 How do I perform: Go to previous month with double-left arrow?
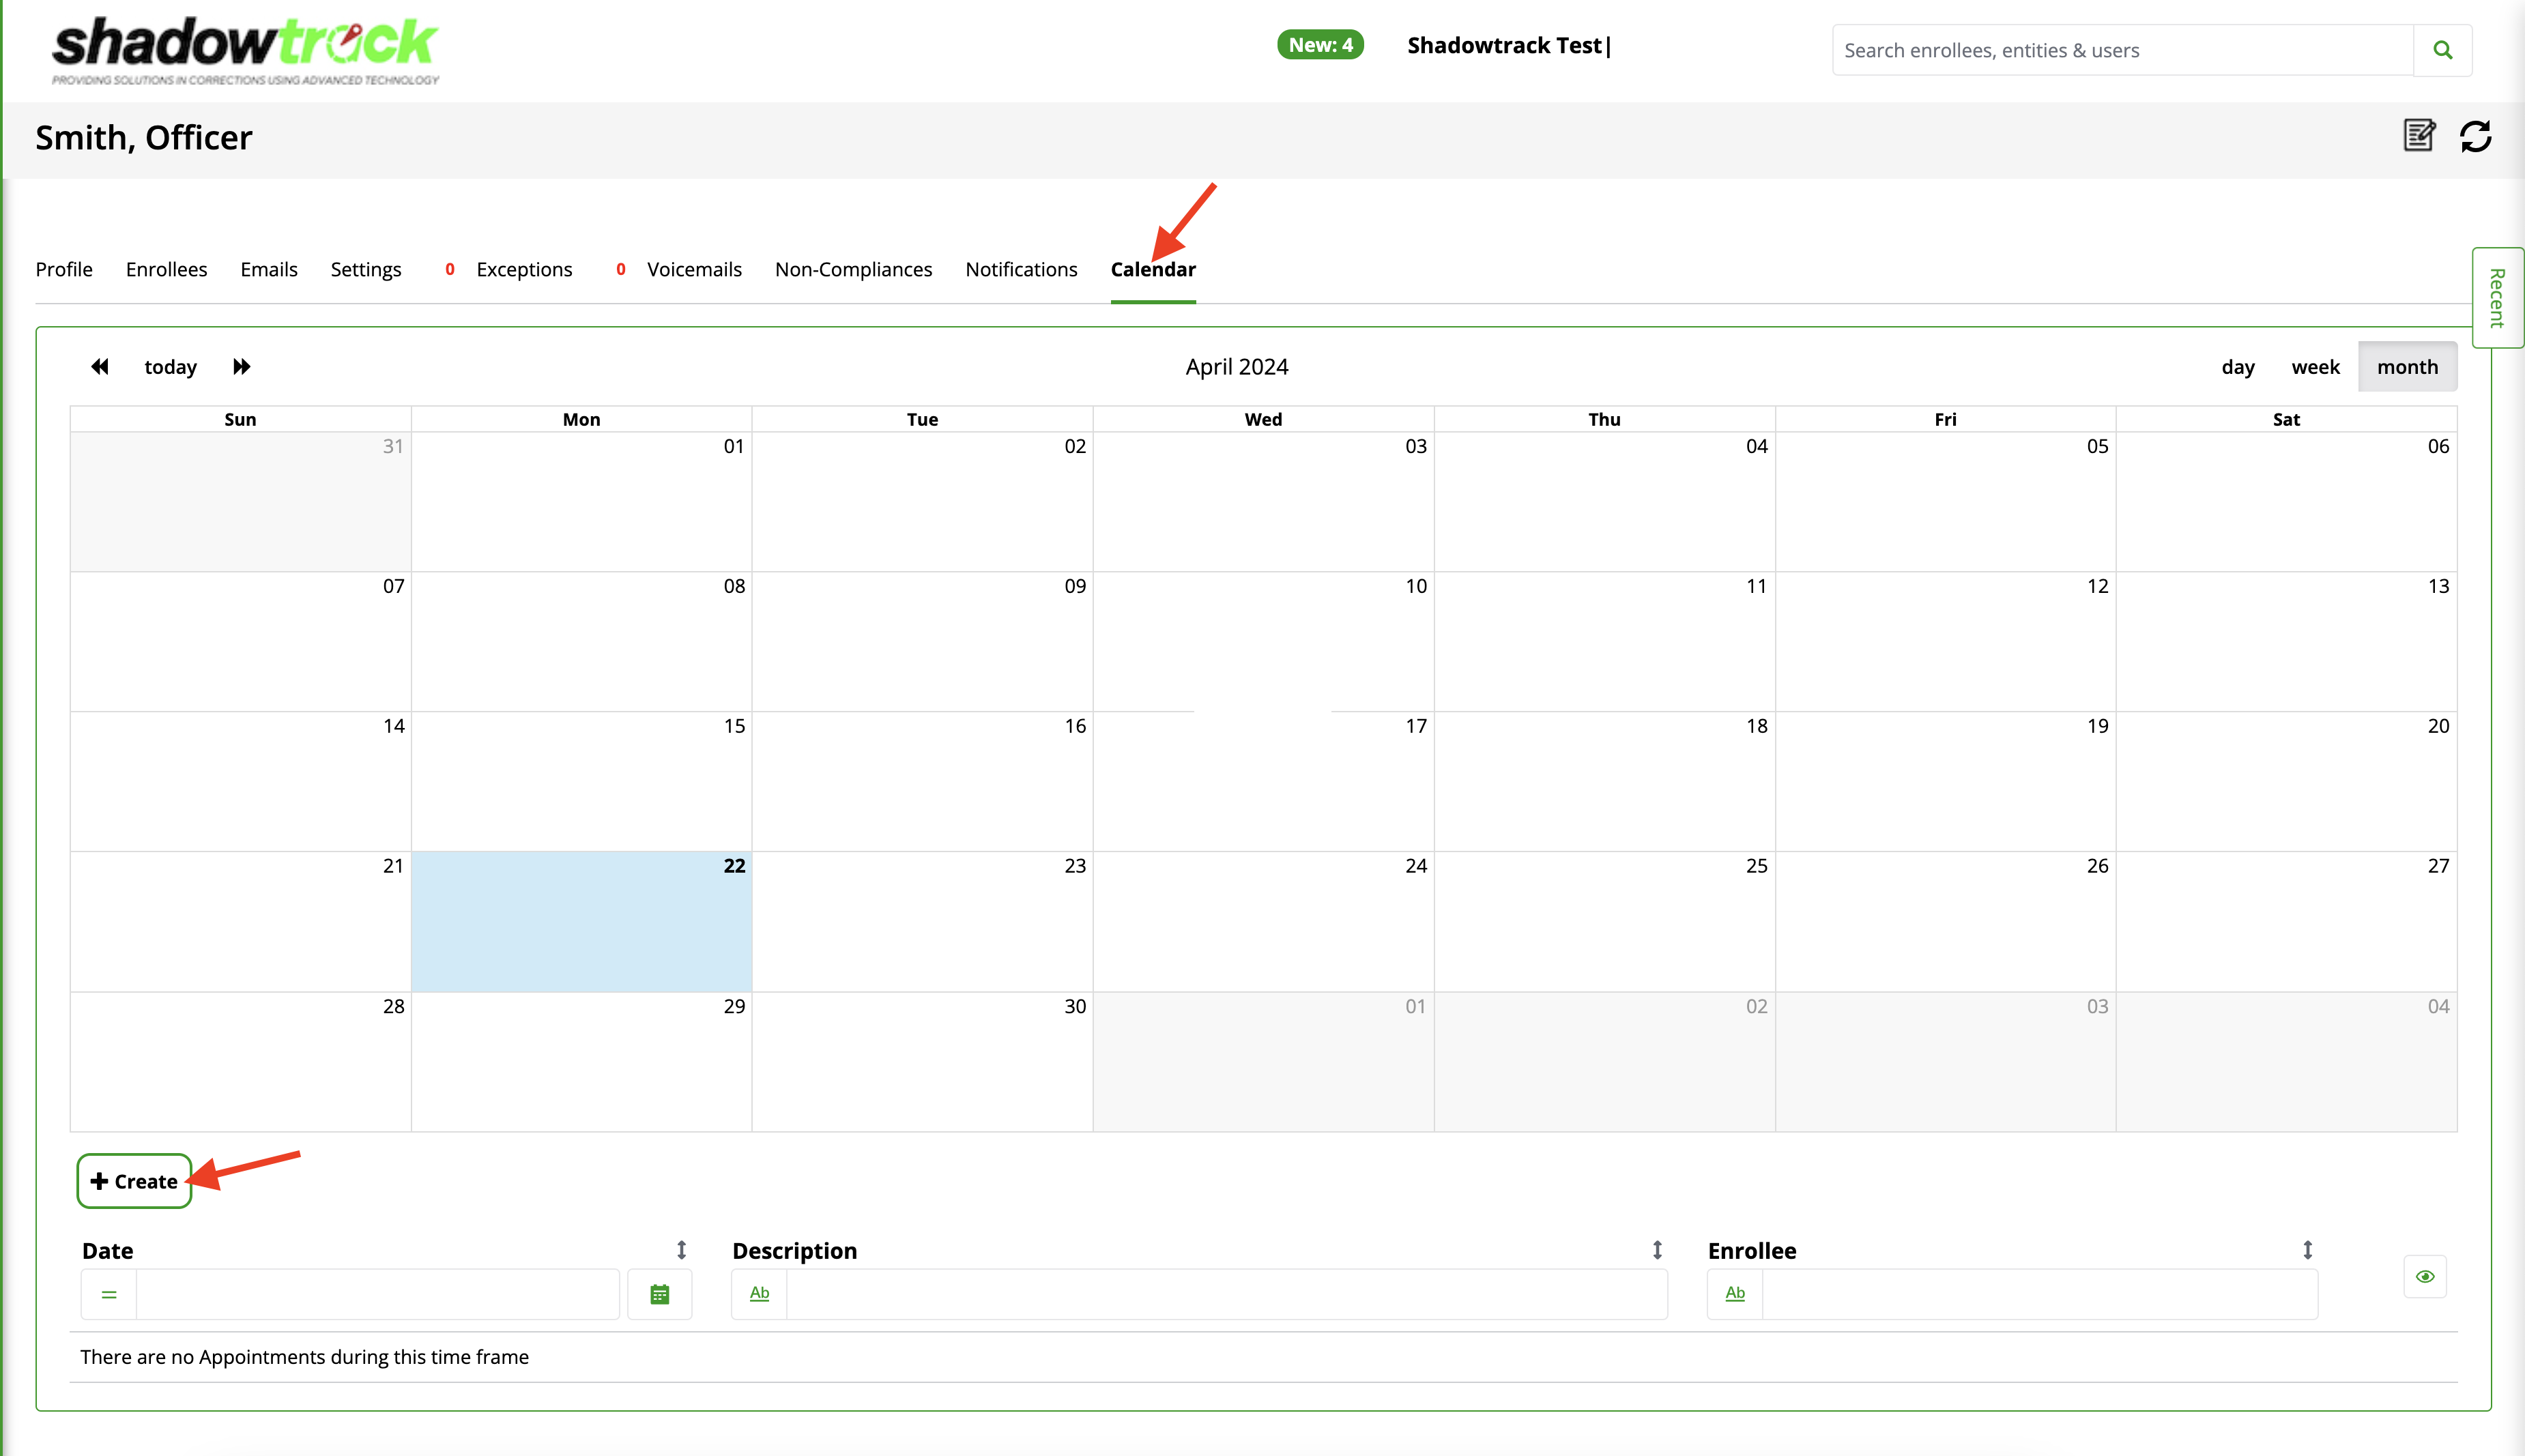100,367
